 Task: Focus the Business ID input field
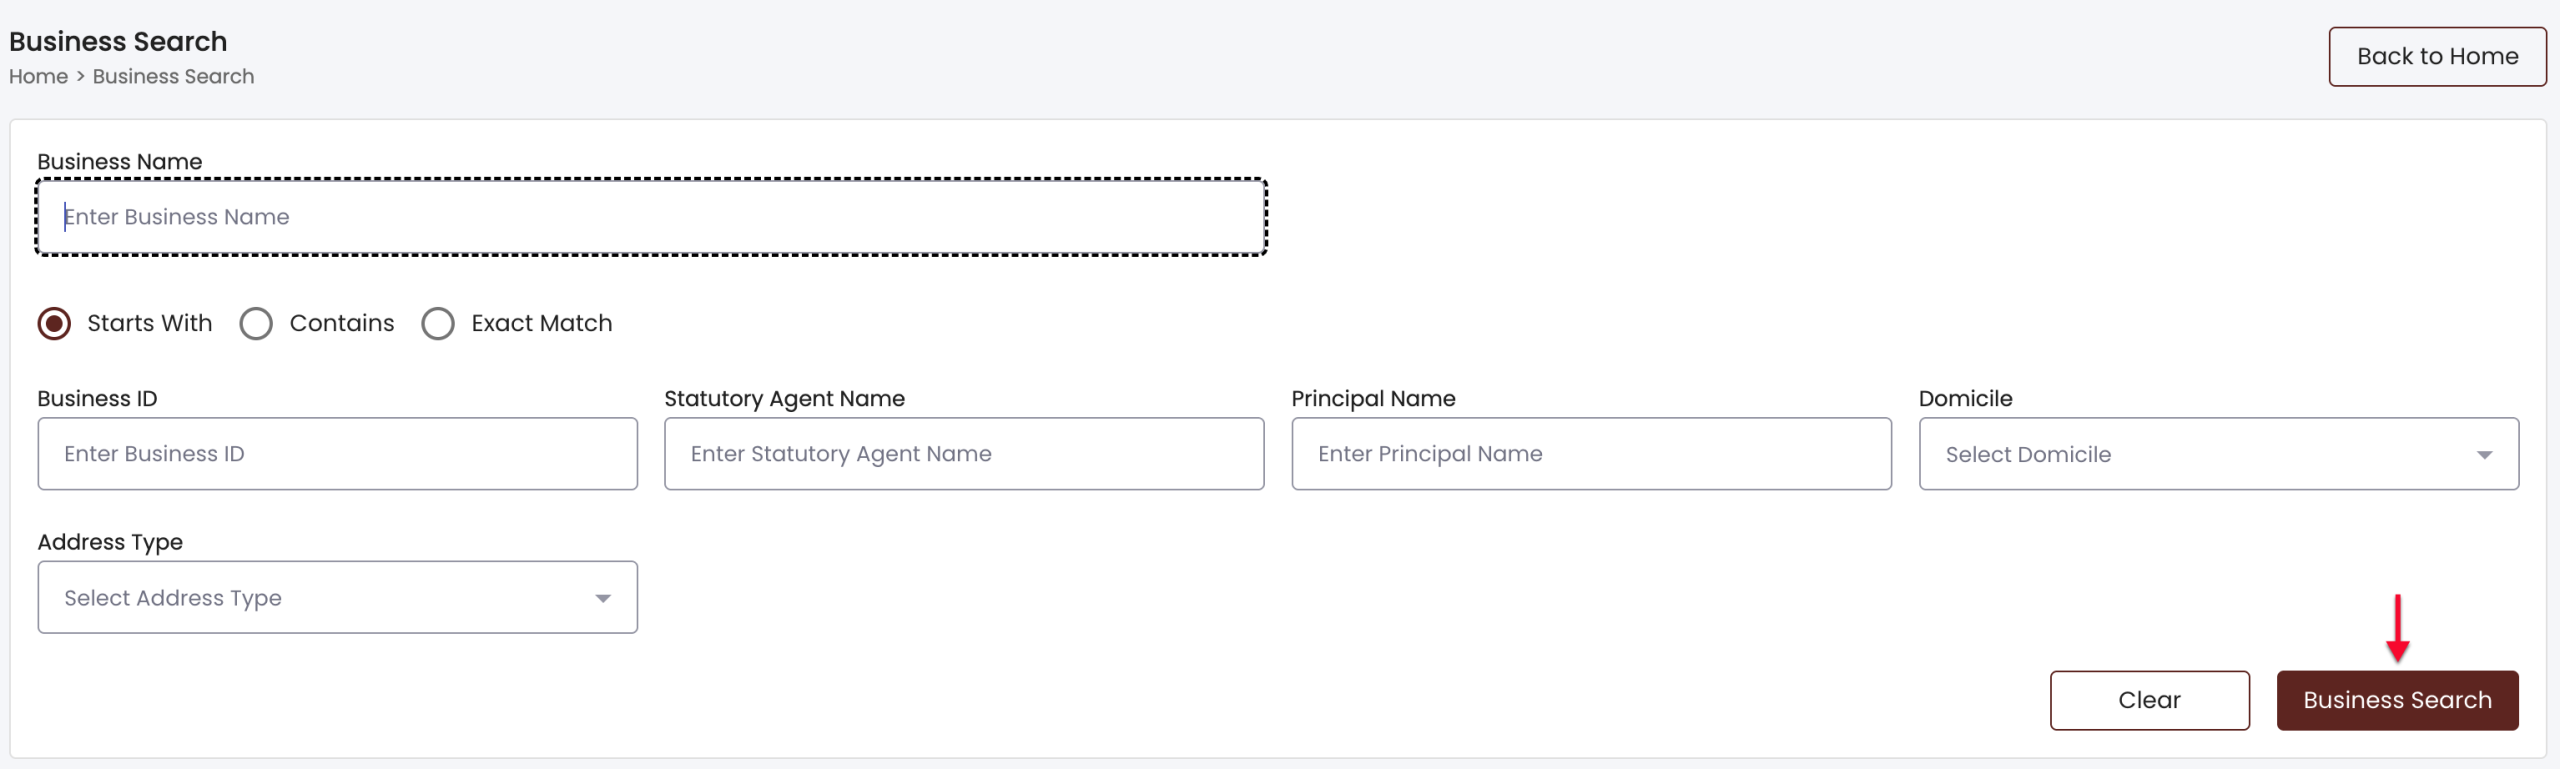pyautogui.click(x=338, y=454)
